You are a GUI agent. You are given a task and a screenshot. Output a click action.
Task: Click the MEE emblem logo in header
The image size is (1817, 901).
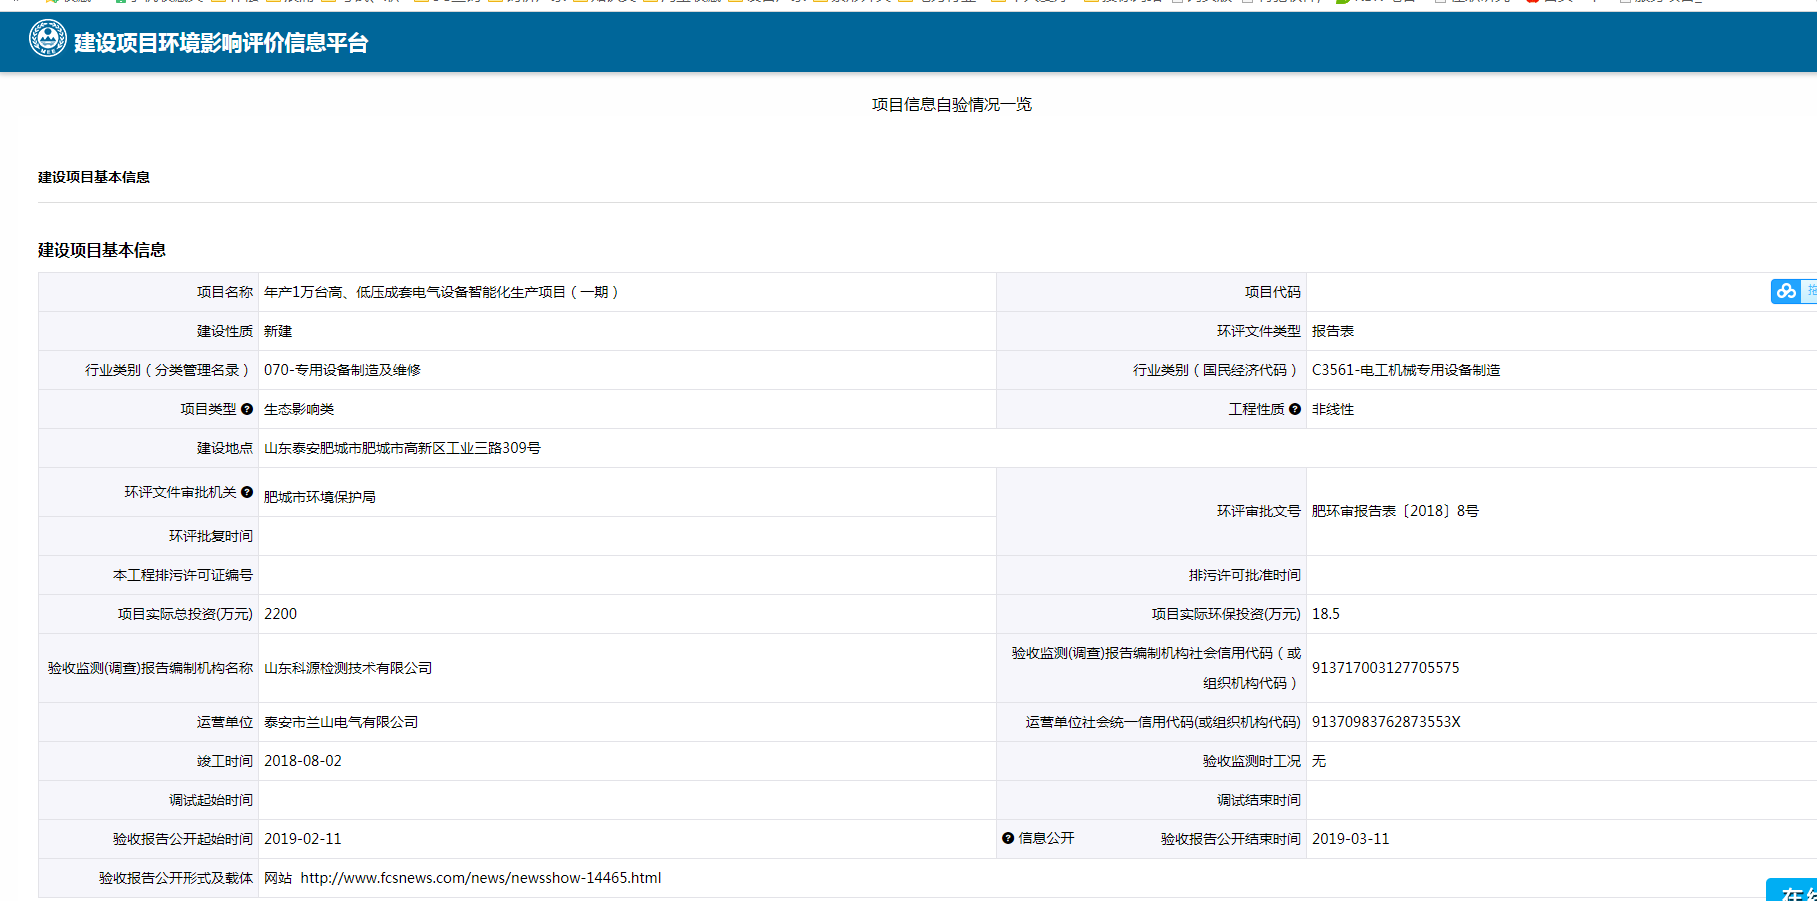pos(47,40)
